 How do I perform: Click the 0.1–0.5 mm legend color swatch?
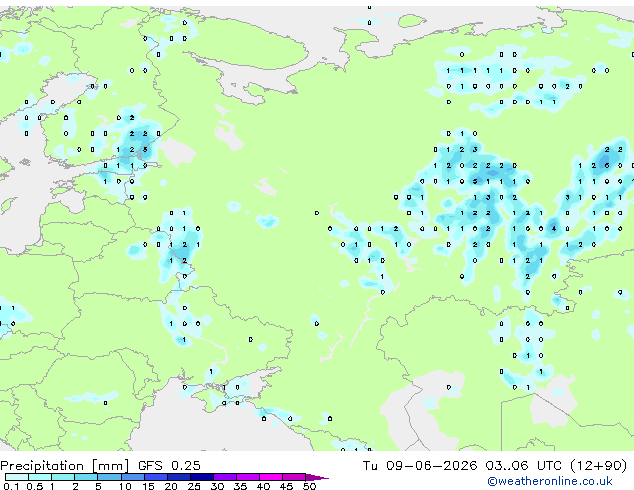[x=17, y=477]
